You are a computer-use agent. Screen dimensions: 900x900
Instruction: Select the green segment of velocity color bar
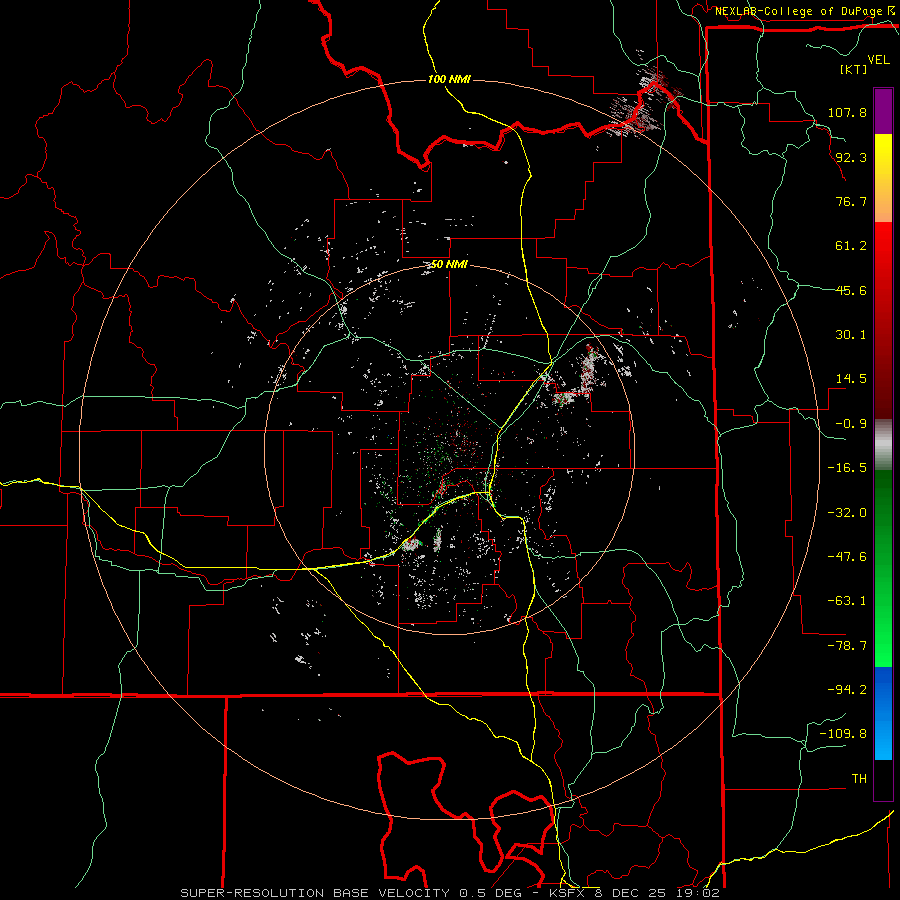pyautogui.click(x=883, y=568)
